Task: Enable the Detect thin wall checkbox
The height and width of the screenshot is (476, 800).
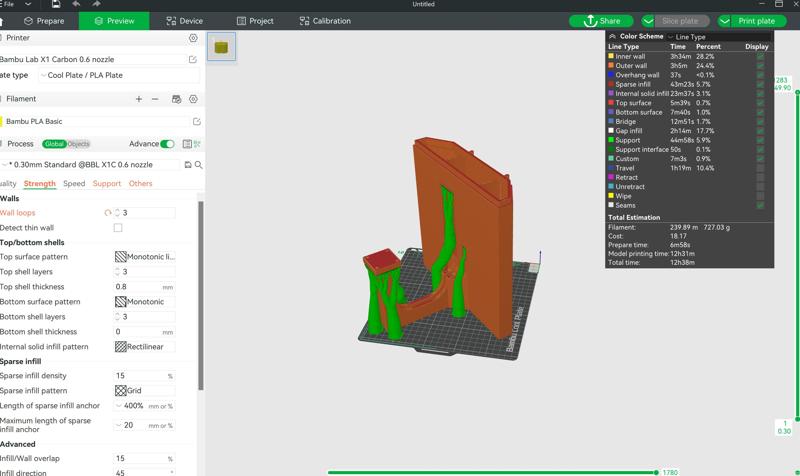Action: [x=118, y=228]
